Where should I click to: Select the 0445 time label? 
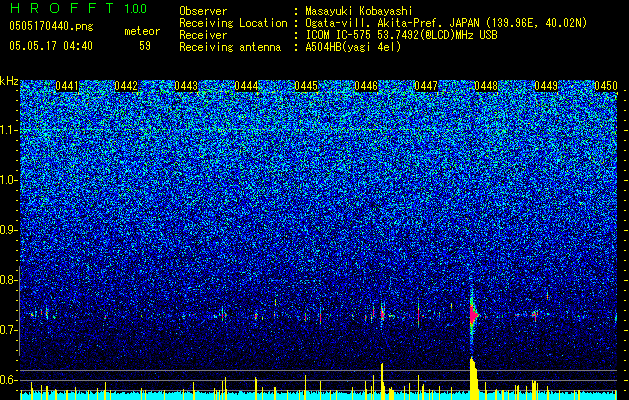(306, 86)
